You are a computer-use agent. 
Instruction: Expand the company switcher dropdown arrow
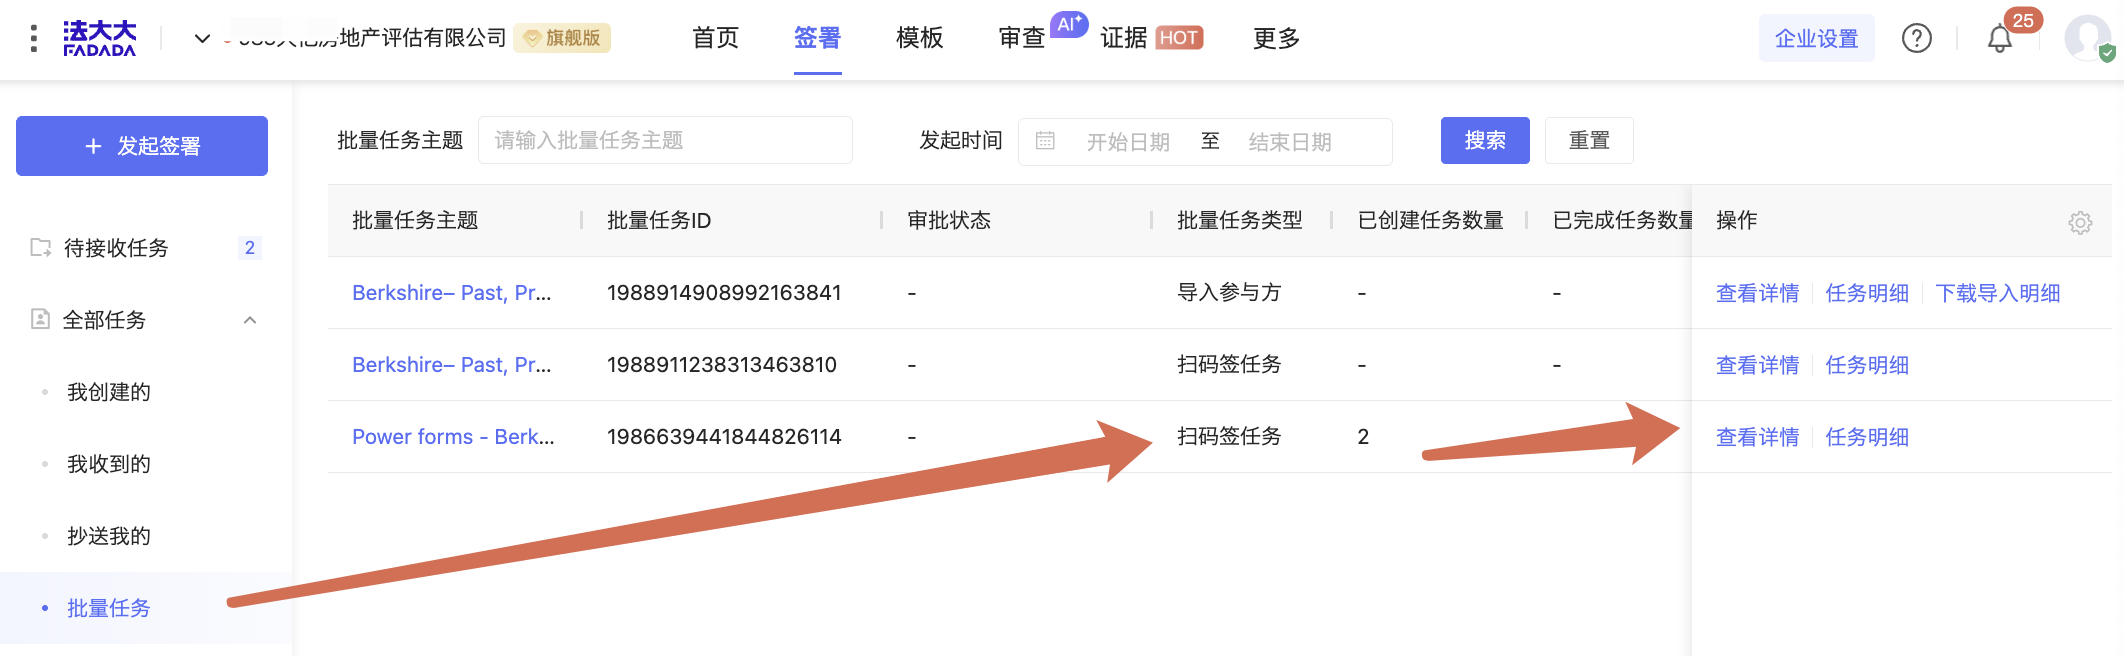pos(202,38)
